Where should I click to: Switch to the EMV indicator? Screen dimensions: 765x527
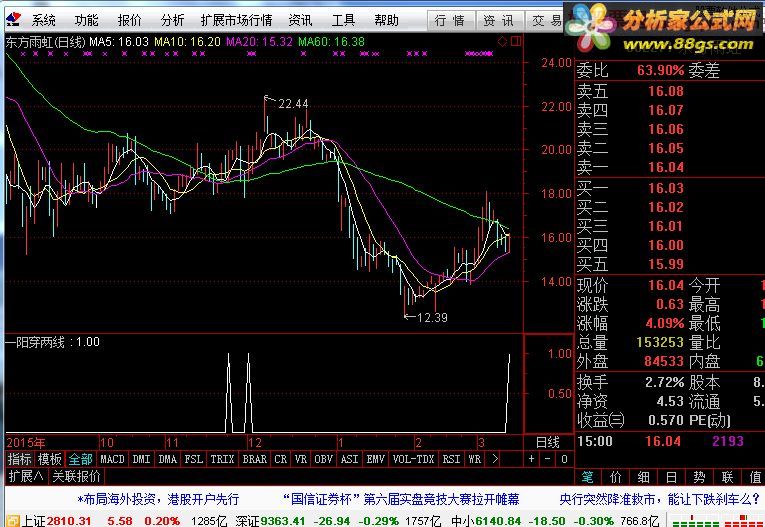376,459
